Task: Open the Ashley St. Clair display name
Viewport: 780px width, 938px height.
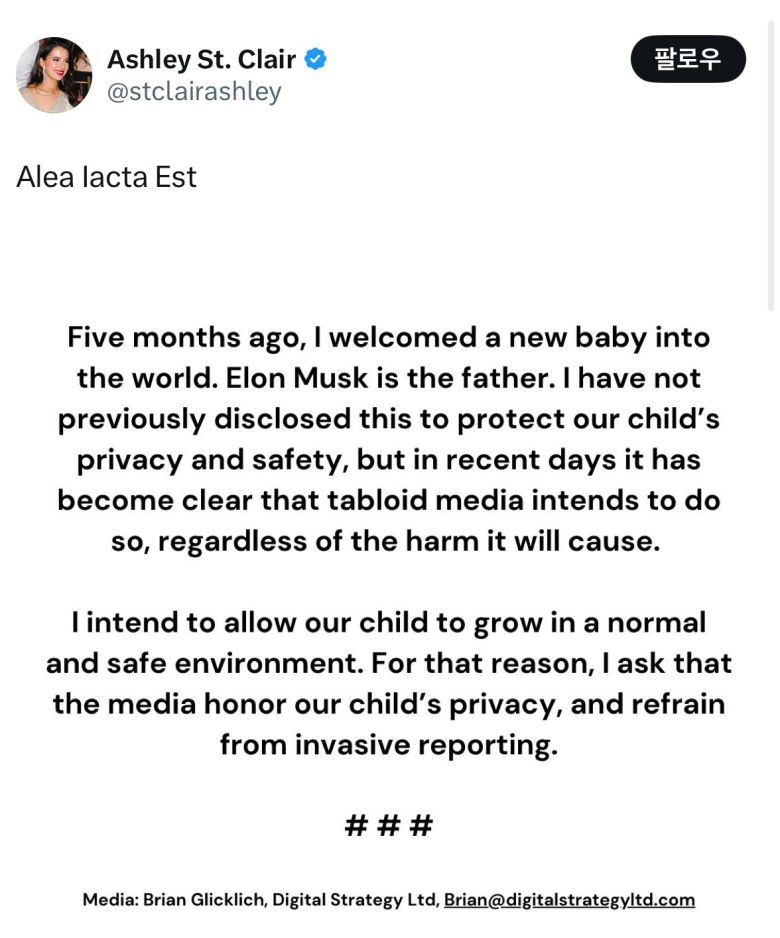Action: coord(201,60)
